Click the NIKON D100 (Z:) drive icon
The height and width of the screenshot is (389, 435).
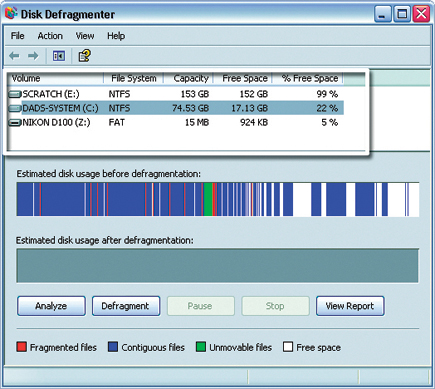tap(15, 123)
